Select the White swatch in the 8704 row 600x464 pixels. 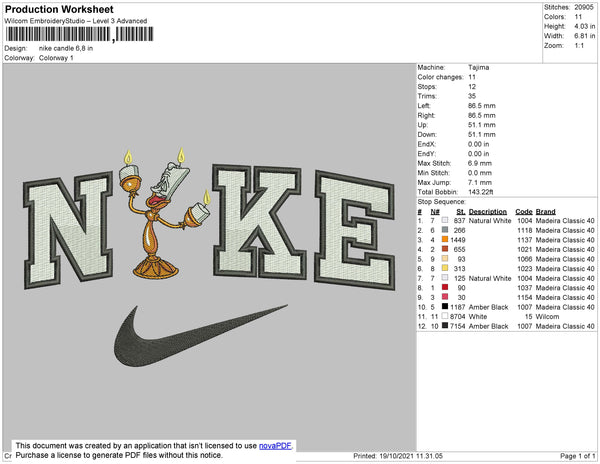[x=445, y=316]
